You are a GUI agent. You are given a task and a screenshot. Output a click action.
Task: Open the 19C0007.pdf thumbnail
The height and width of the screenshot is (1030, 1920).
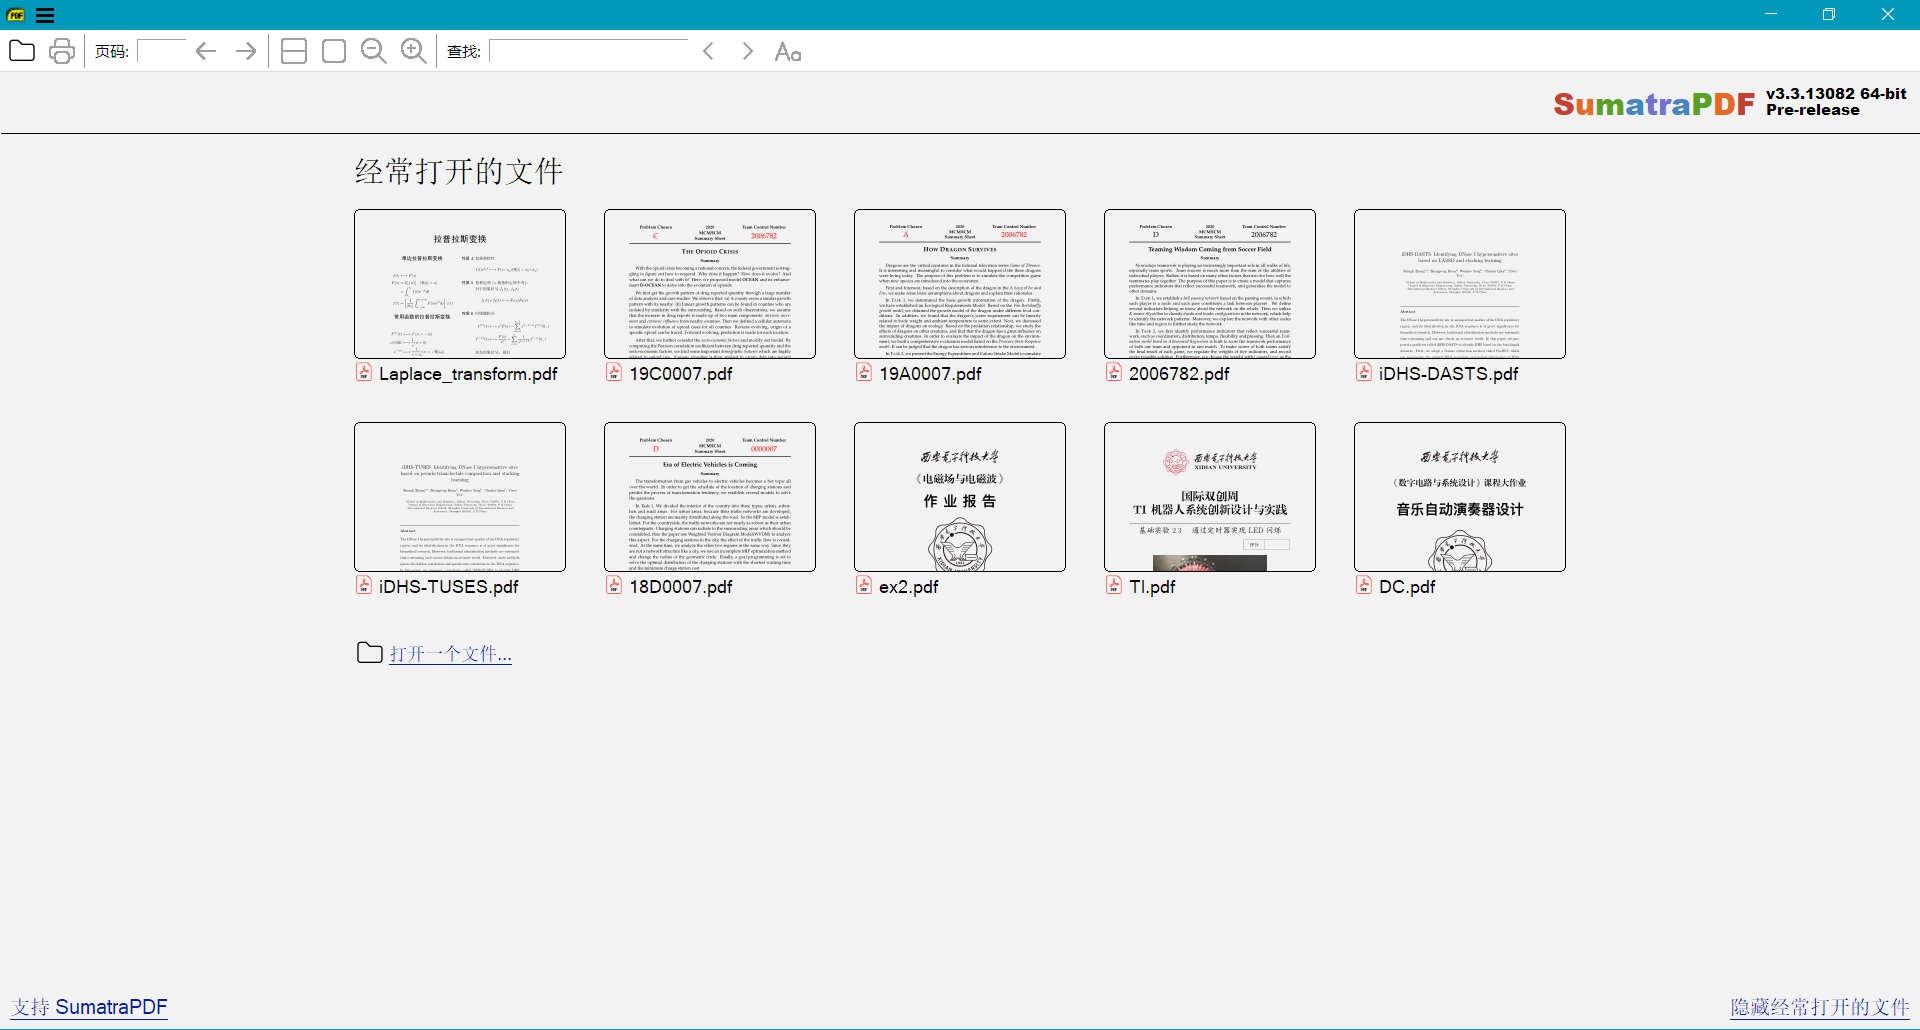710,284
